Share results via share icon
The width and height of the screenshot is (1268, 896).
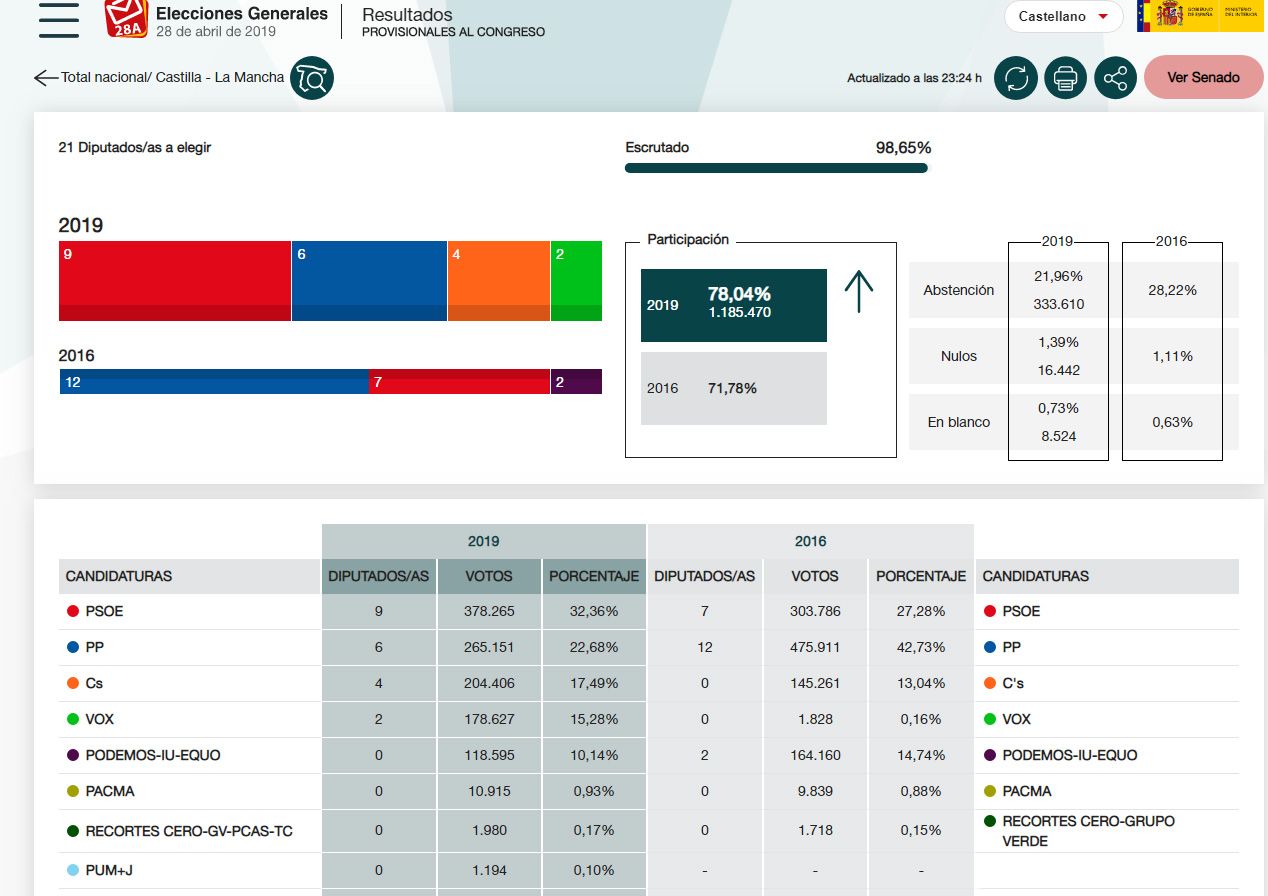click(x=1116, y=78)
